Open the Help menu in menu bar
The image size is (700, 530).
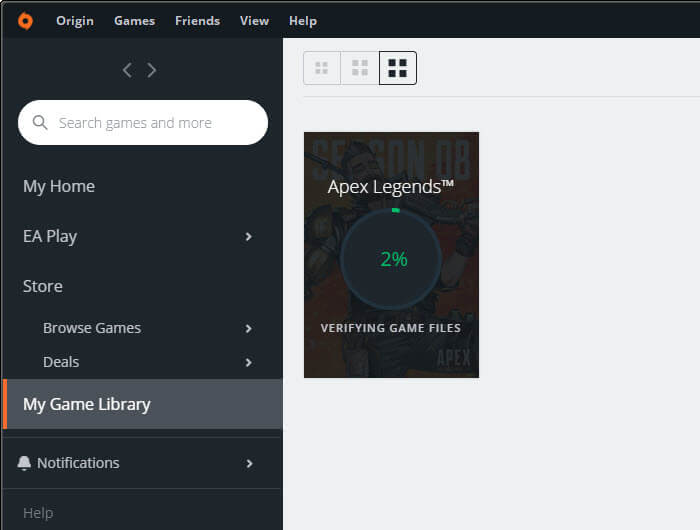[303, 21]
